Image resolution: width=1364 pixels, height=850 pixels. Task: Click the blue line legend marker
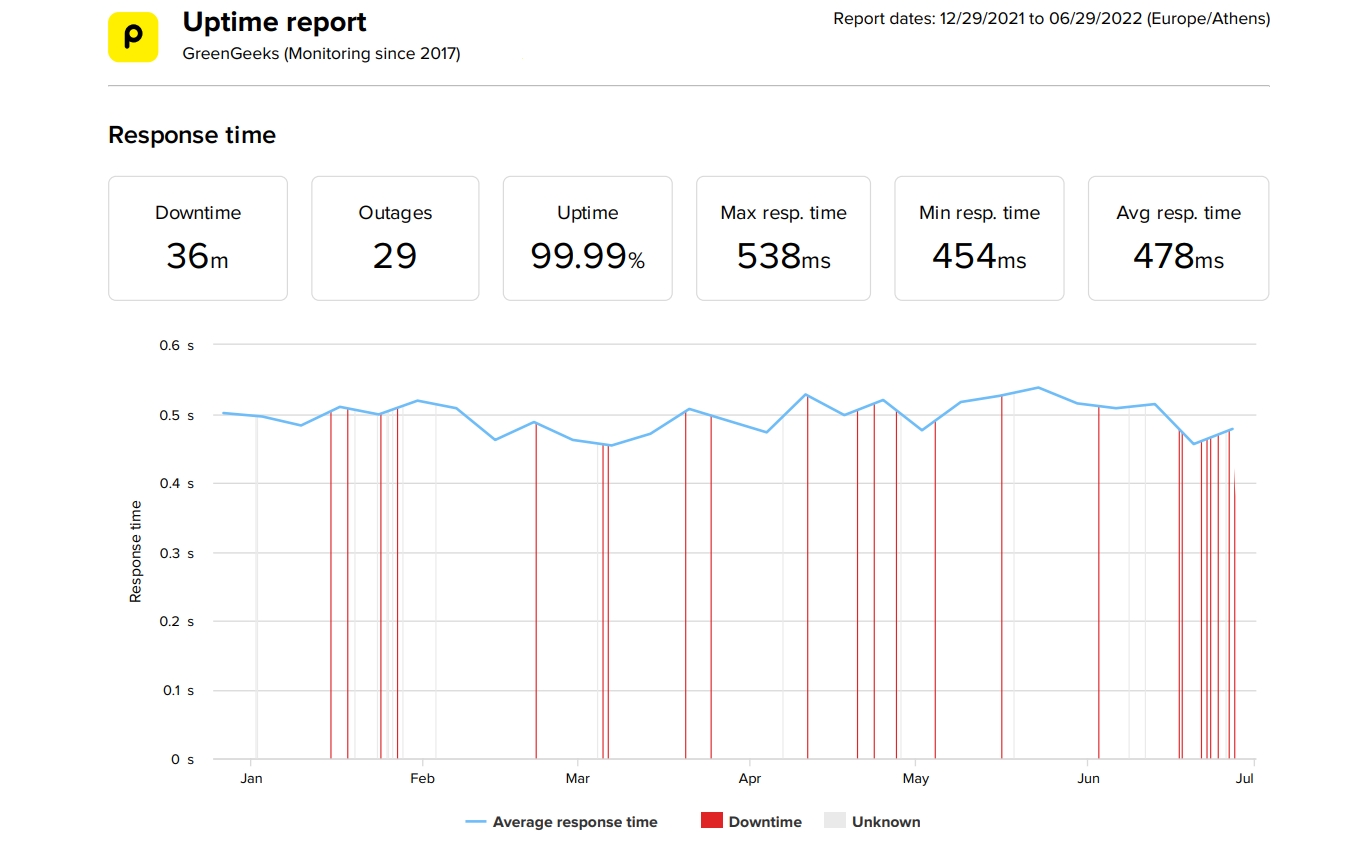coord(476,822)
